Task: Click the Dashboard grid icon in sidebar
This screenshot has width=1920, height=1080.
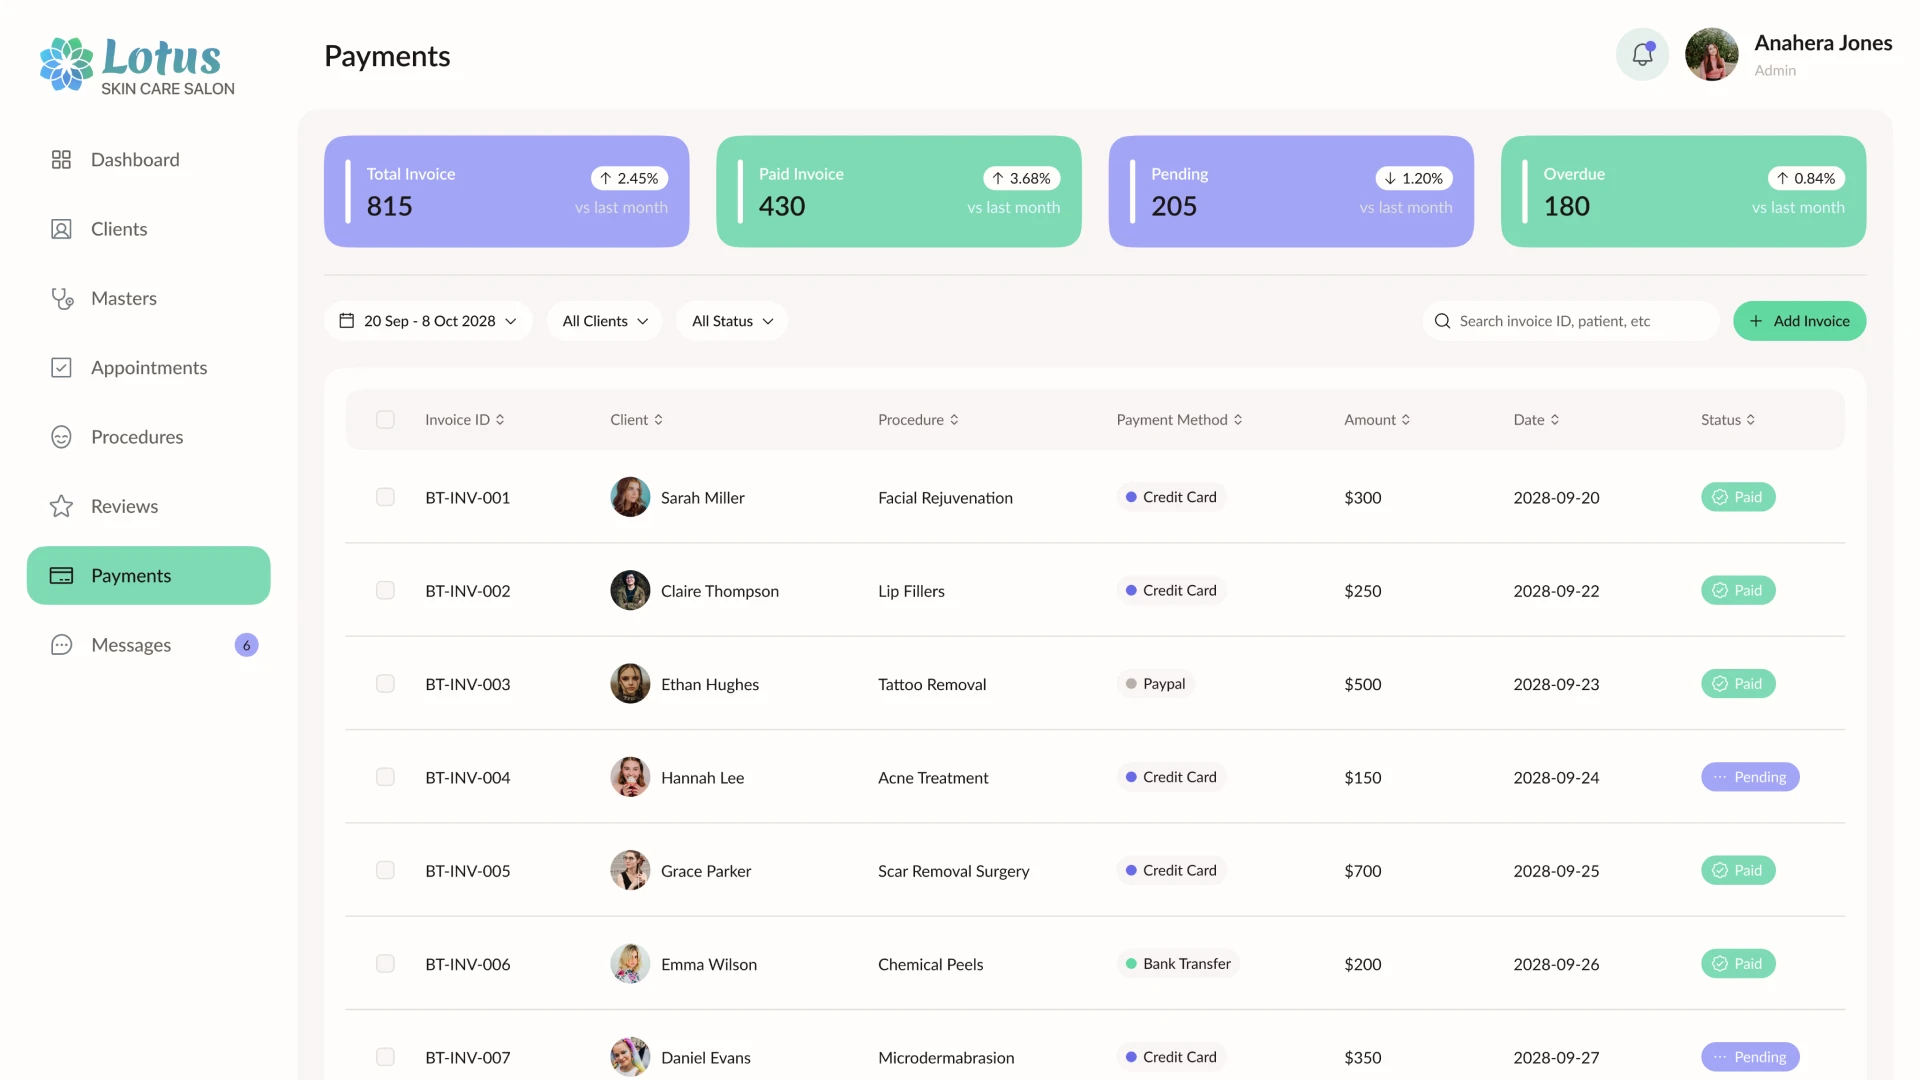Action: pos(61,160)
